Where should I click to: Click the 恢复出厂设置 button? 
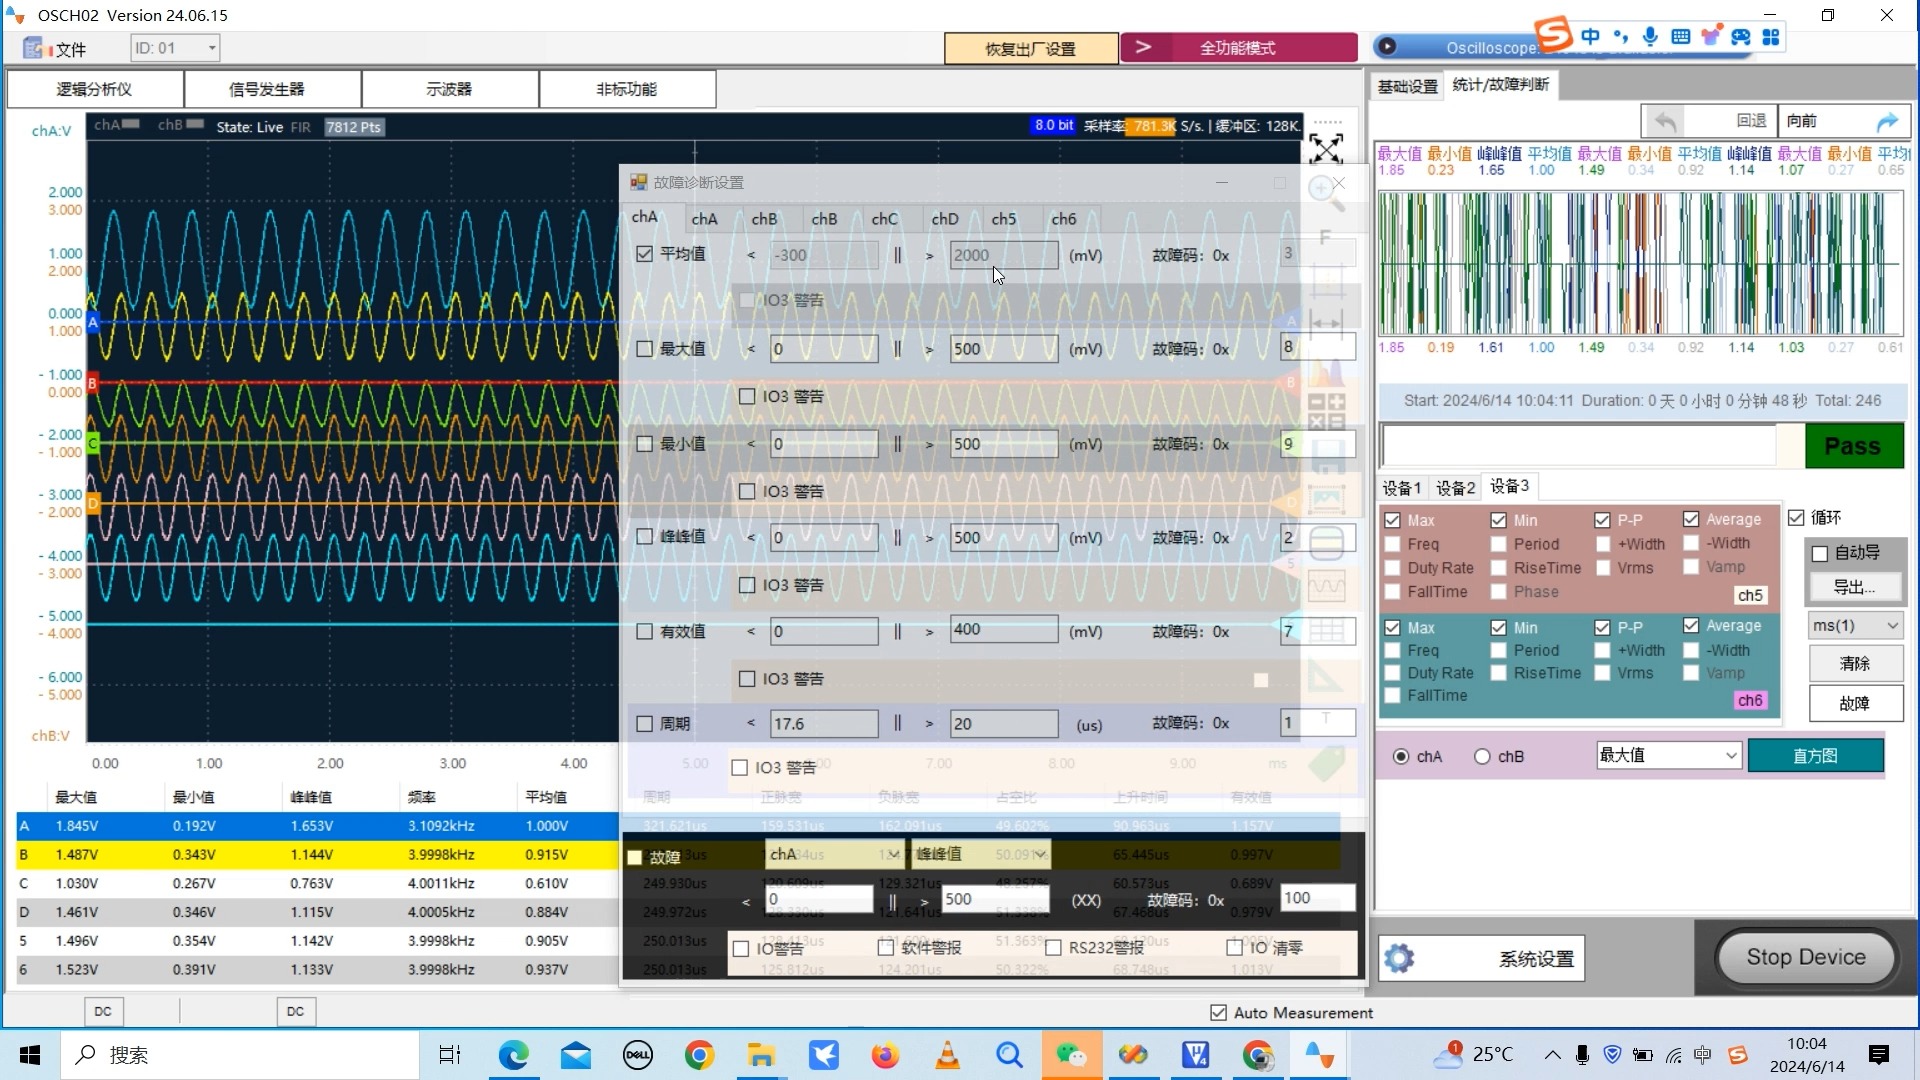1030,48
